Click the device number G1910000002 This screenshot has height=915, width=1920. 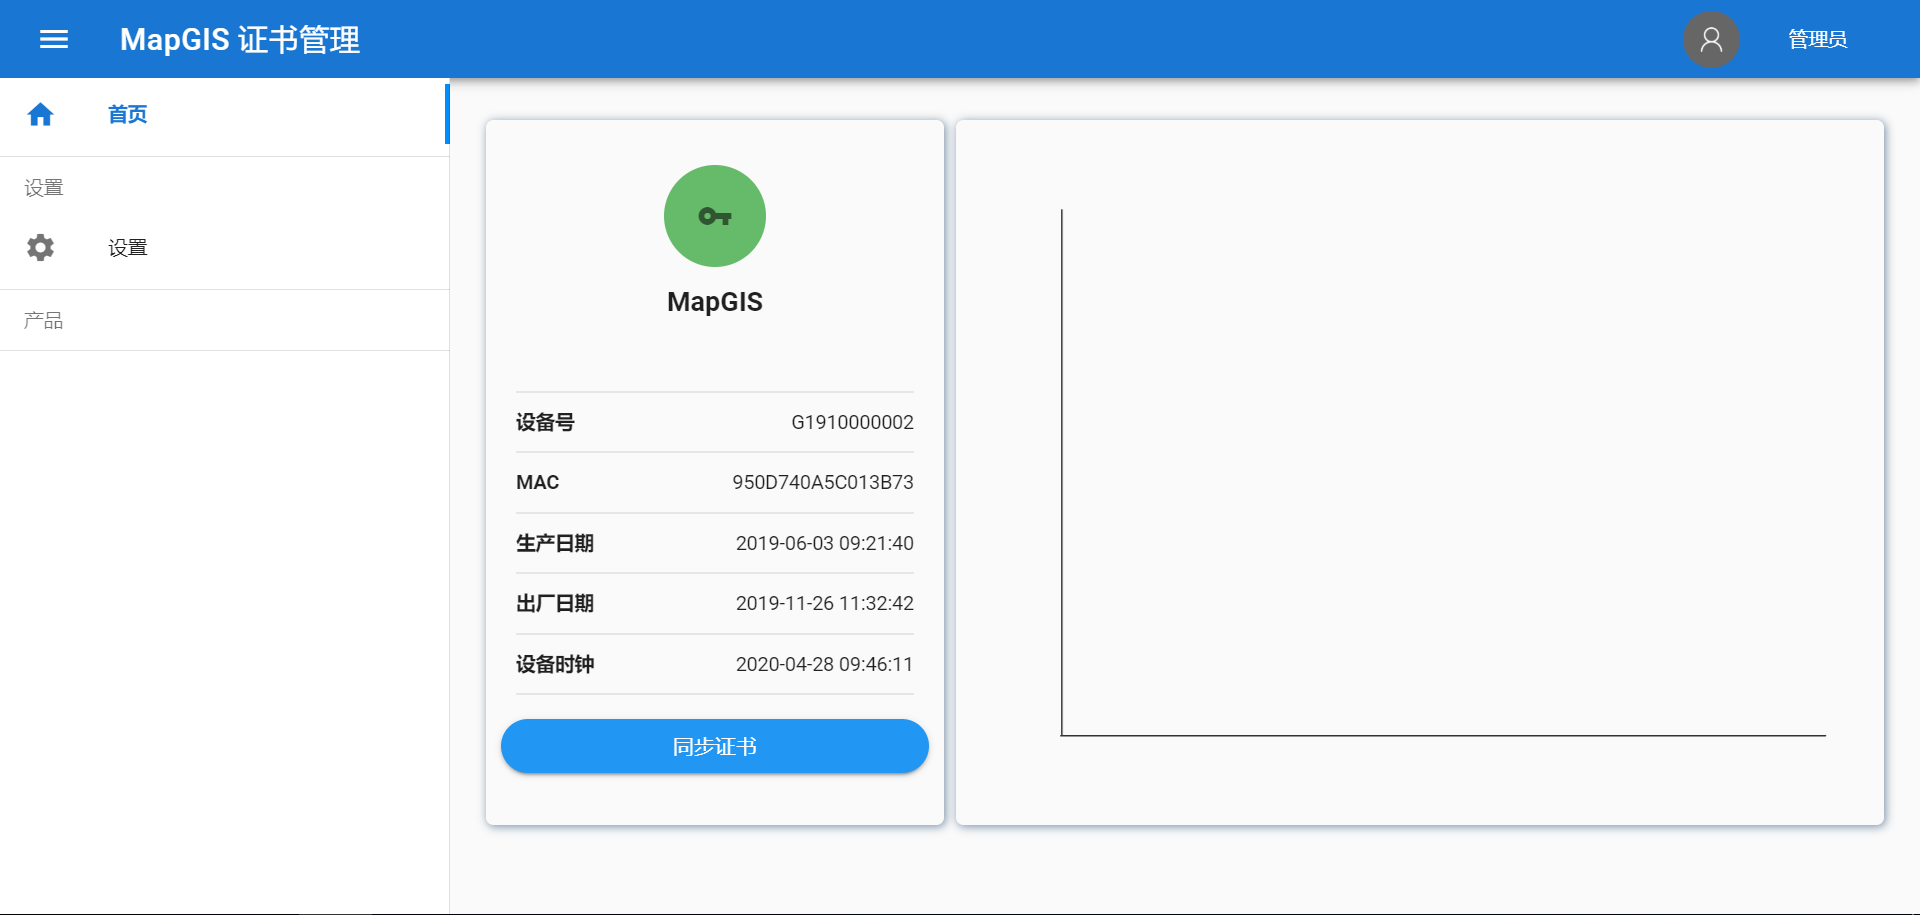click(x=852, y=422)
